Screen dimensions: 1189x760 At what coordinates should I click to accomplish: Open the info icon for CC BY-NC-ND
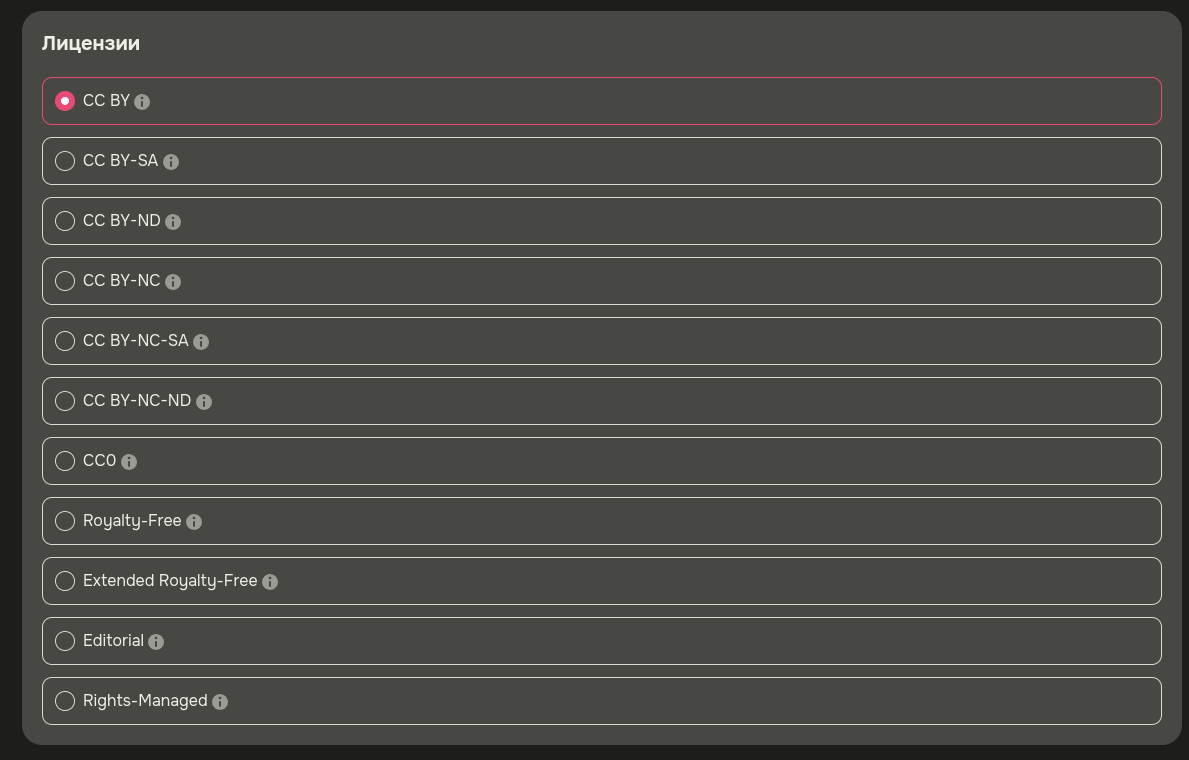pyautogui.click(x=204, y=402)
